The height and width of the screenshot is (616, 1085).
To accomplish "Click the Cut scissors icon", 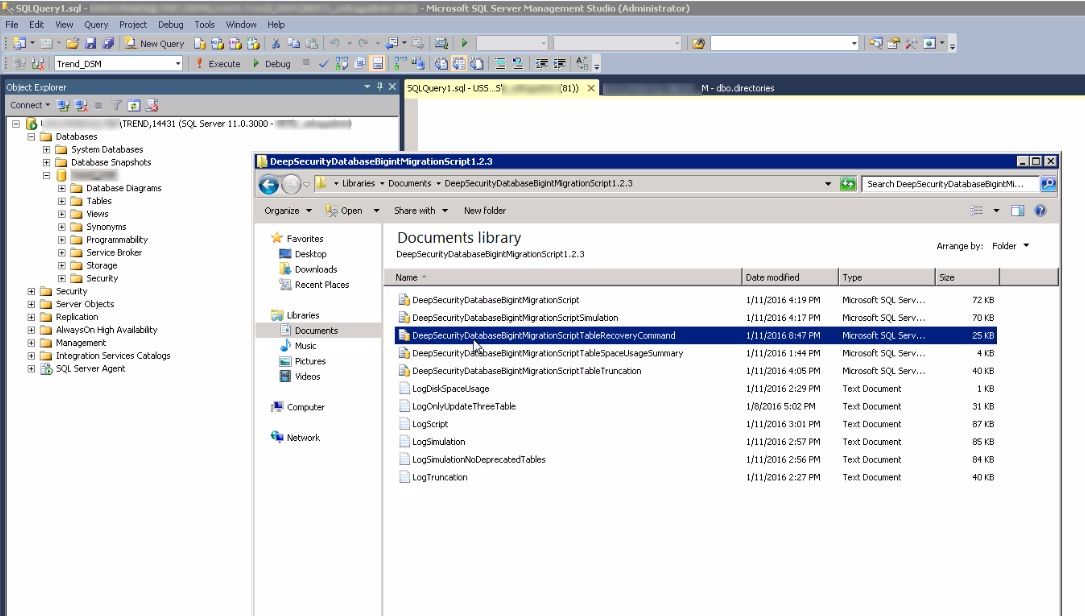I will 276,43.
